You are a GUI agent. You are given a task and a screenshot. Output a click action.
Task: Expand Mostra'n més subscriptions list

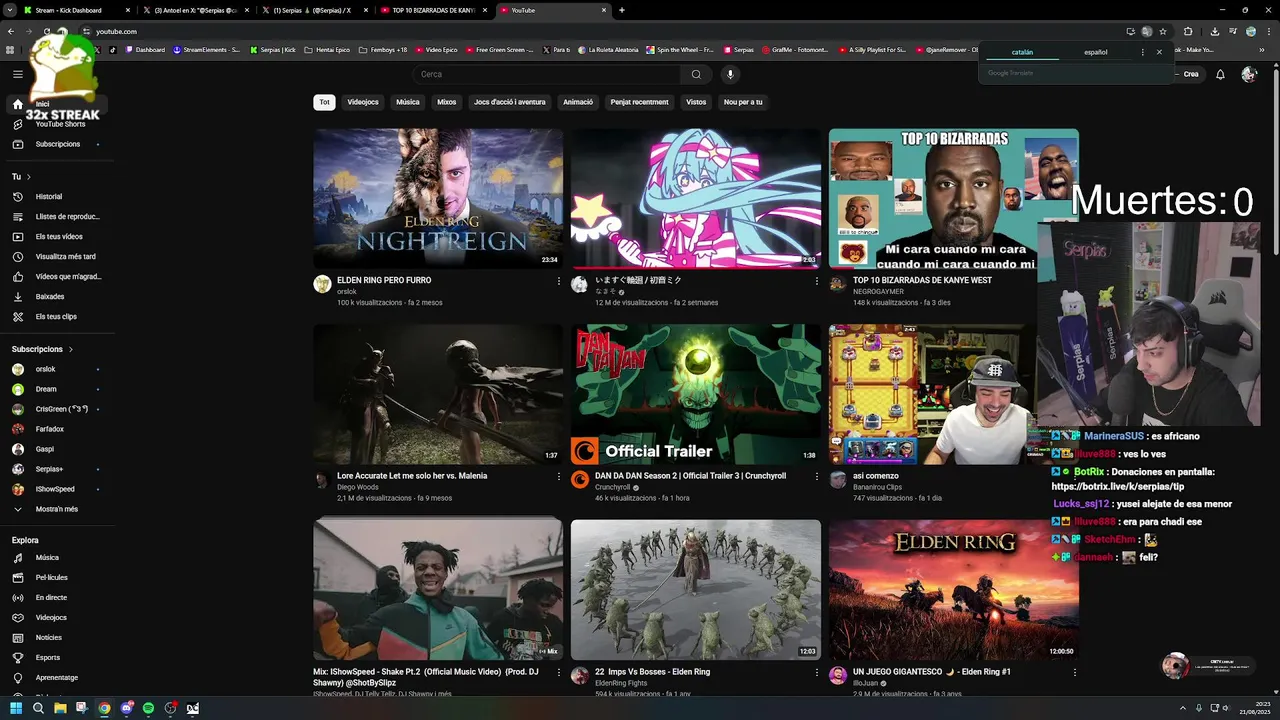pyautogui.click(x=57, y=509)
